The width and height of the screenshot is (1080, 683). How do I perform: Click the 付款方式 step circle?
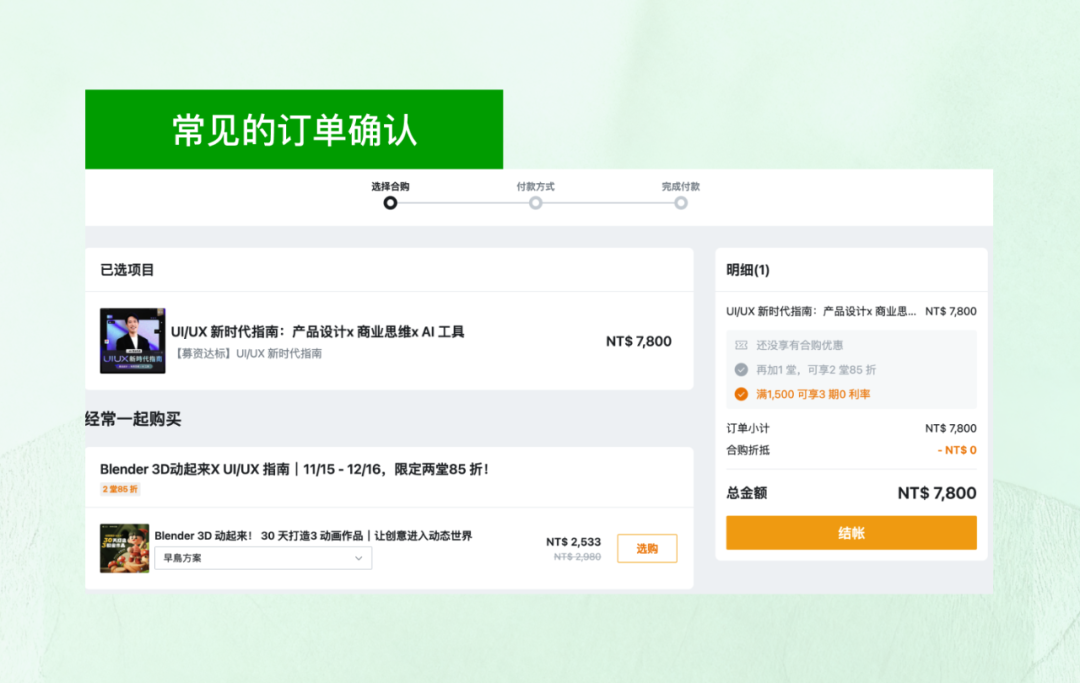[536, 202]
